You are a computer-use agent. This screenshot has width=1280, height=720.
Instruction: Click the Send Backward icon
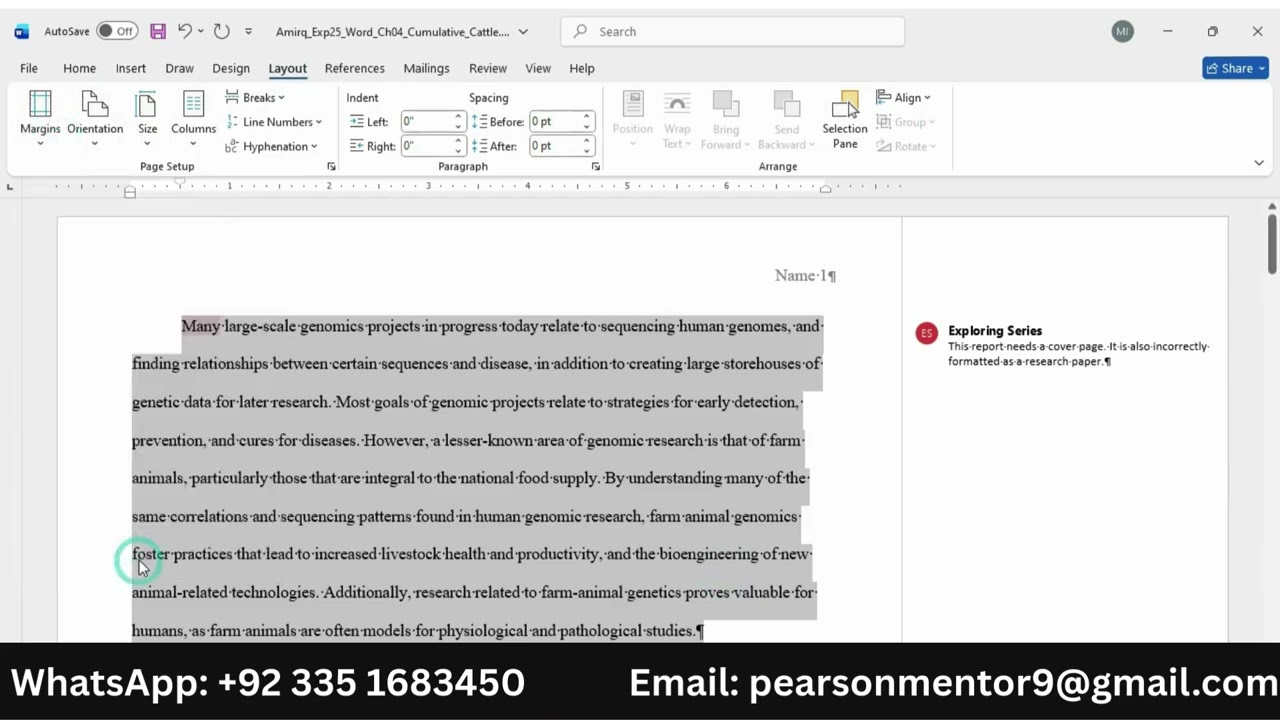(786, 104)
